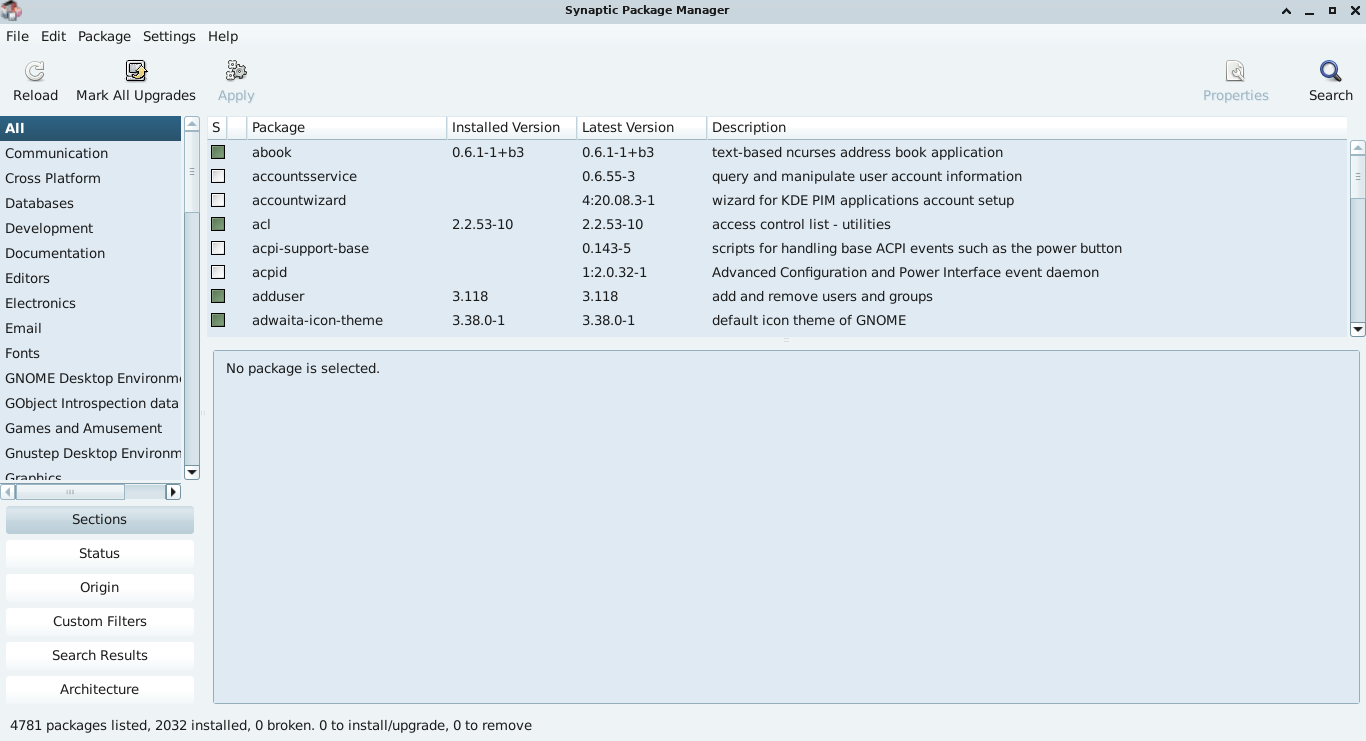Viewport: 1366px width, 741px height.
Task: Switch to the Status filter view
Action: tap(99, 553)
